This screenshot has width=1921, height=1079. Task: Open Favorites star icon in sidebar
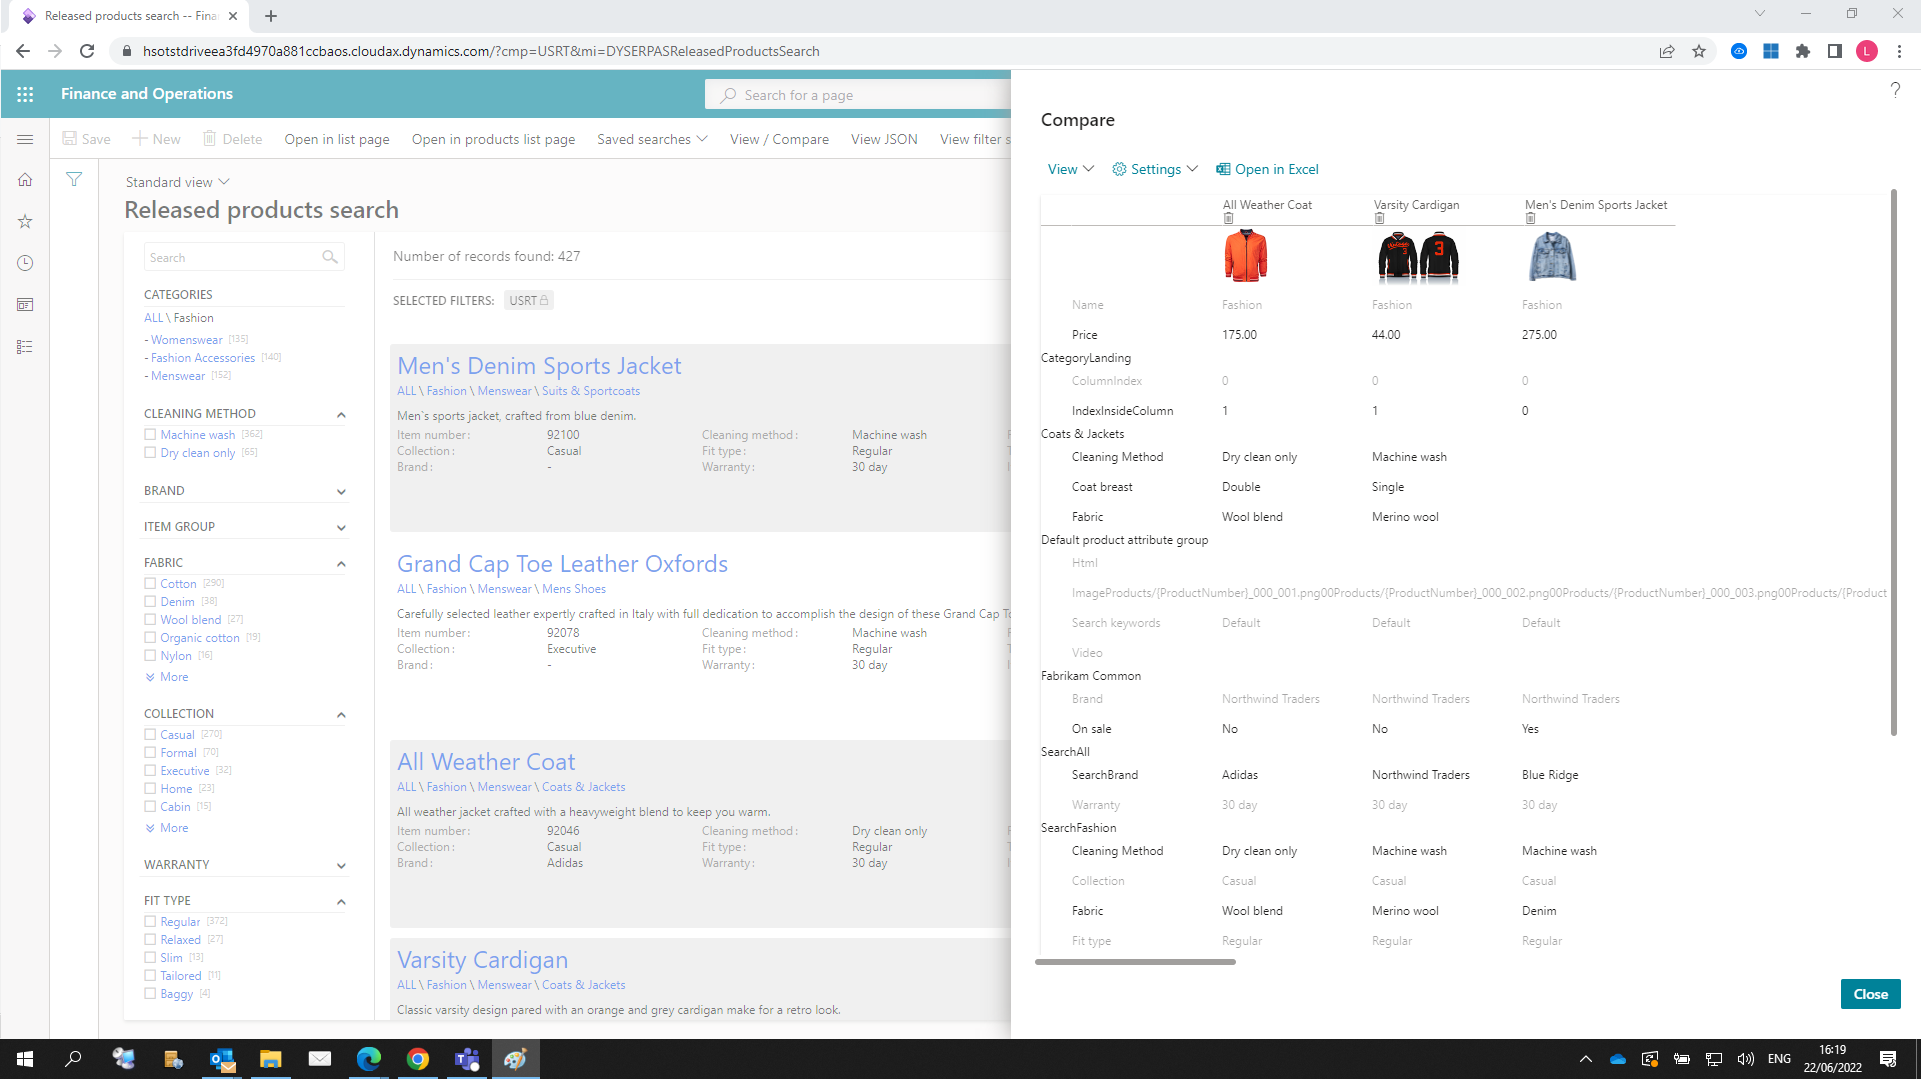pyautogui.click(x=25, y=222)
